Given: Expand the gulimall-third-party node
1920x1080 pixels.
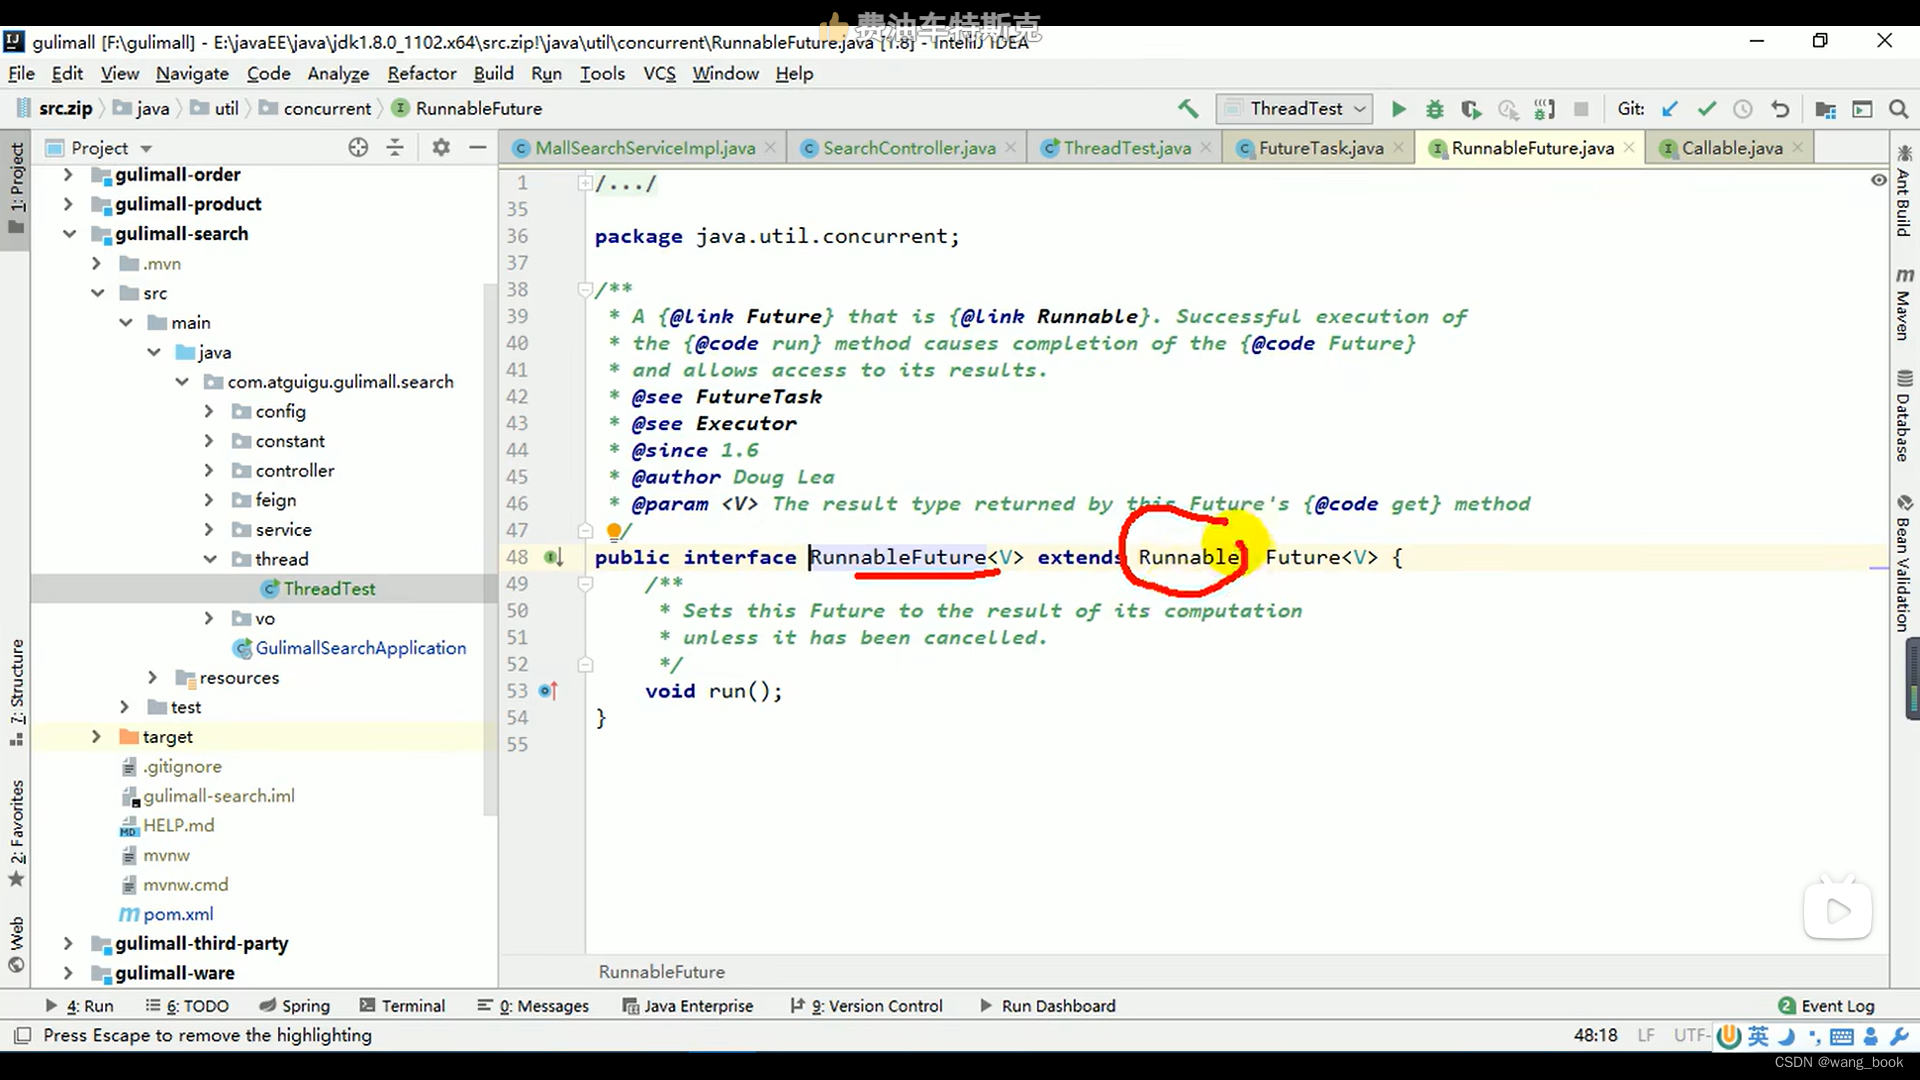Looking at the screenshot, I should coord(67,943).
